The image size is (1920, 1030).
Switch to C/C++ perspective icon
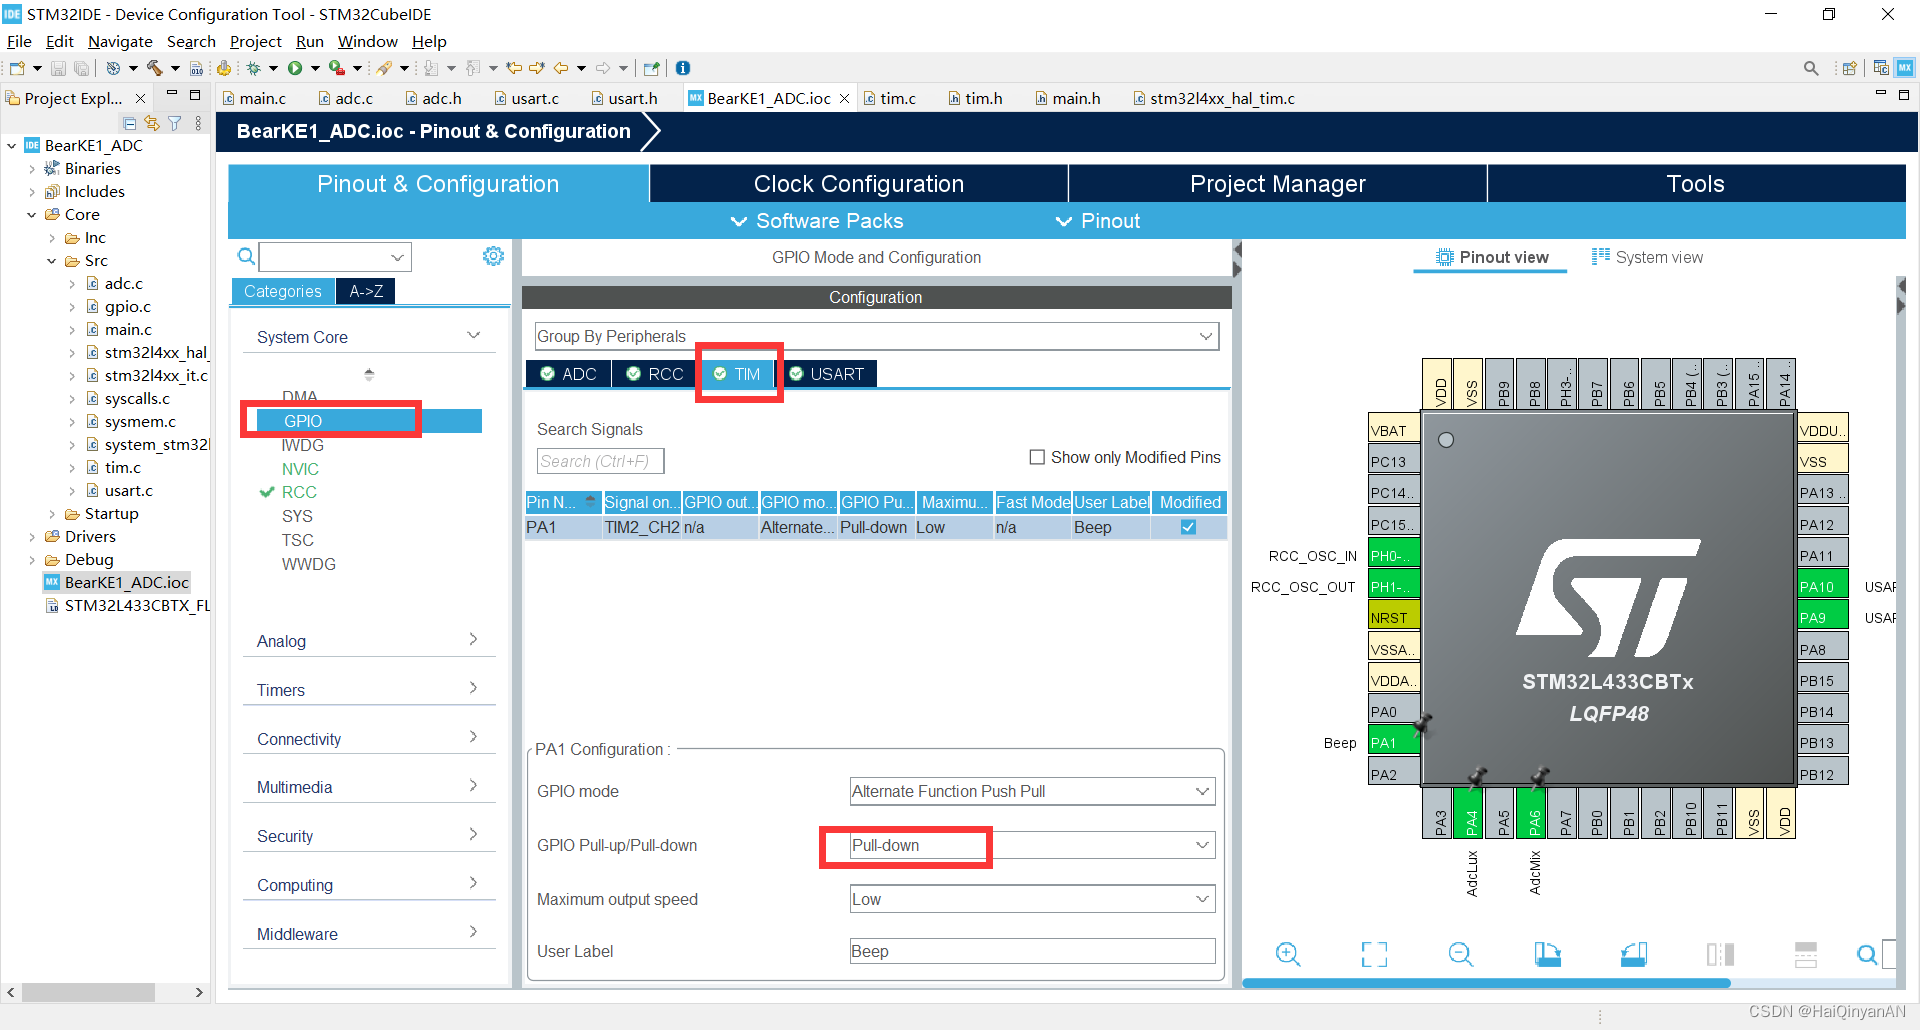(x=1881, y=68)
